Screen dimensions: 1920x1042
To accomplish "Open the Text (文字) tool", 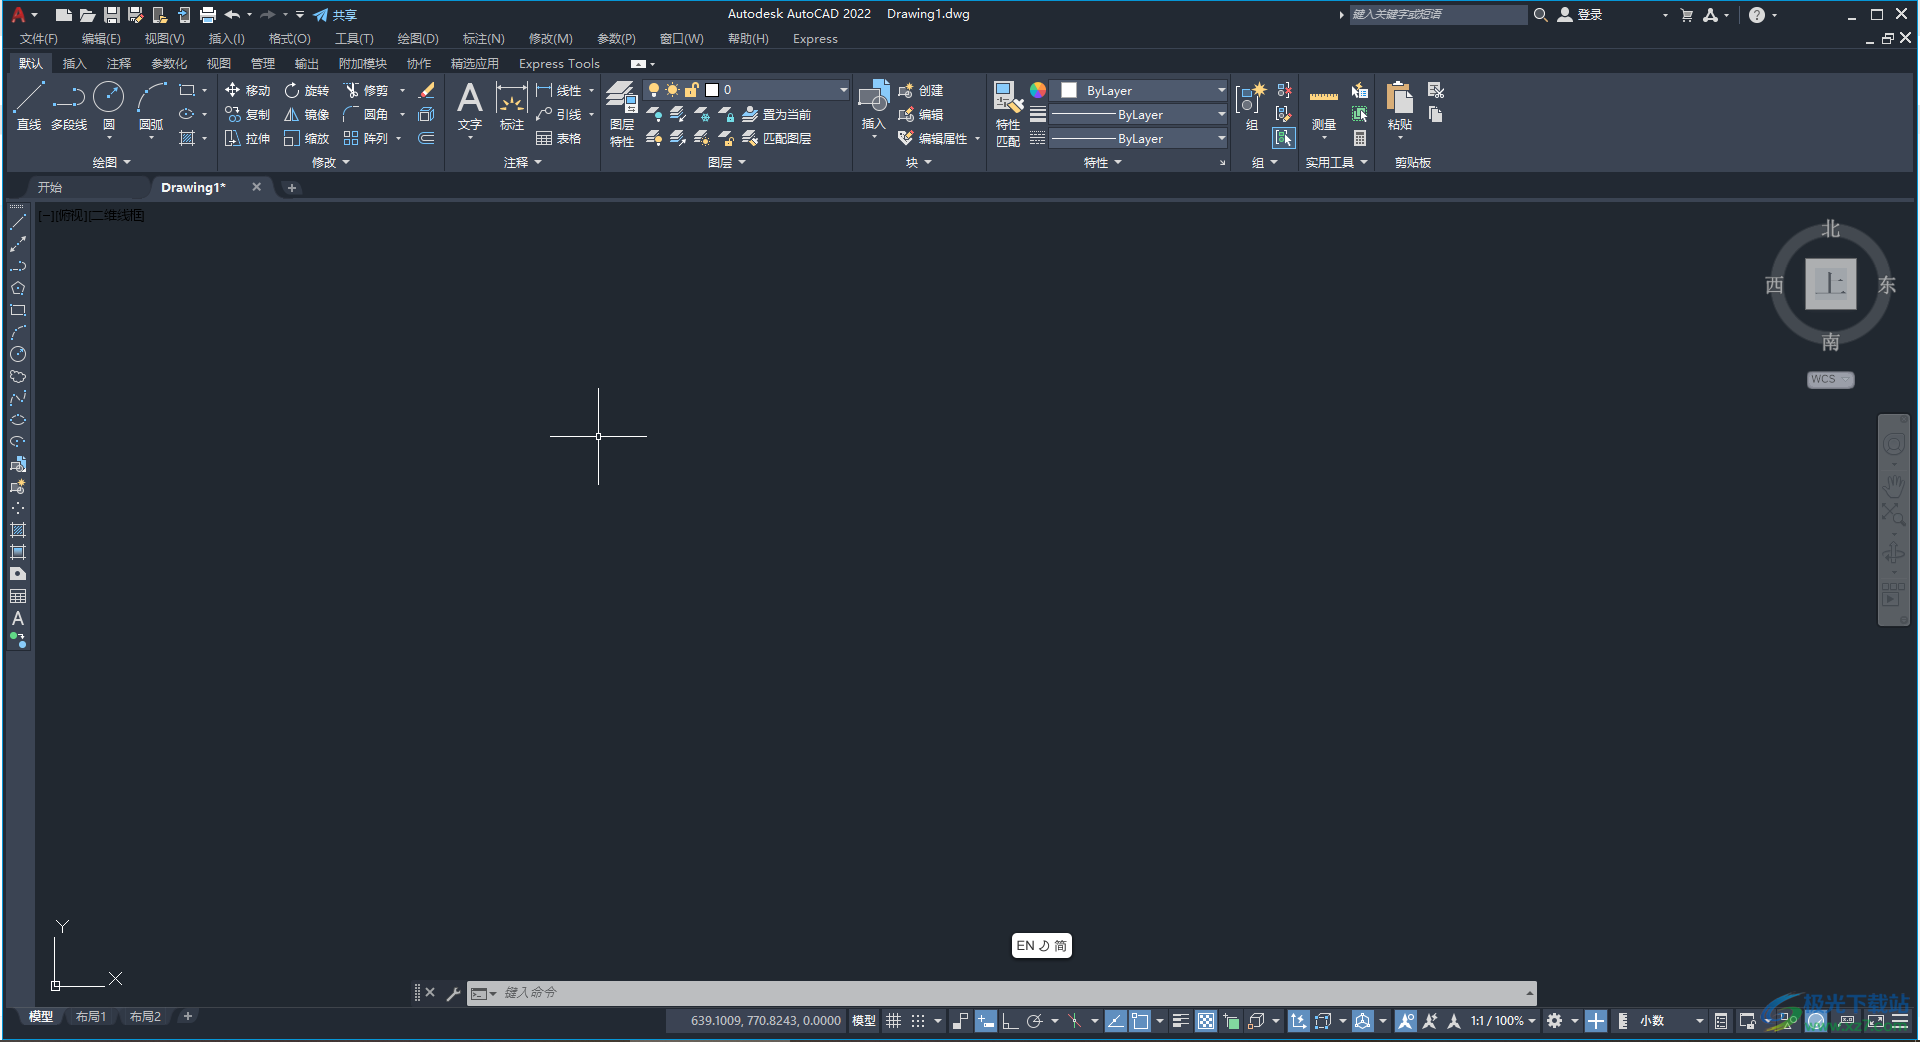I will [x=470, y=107].
